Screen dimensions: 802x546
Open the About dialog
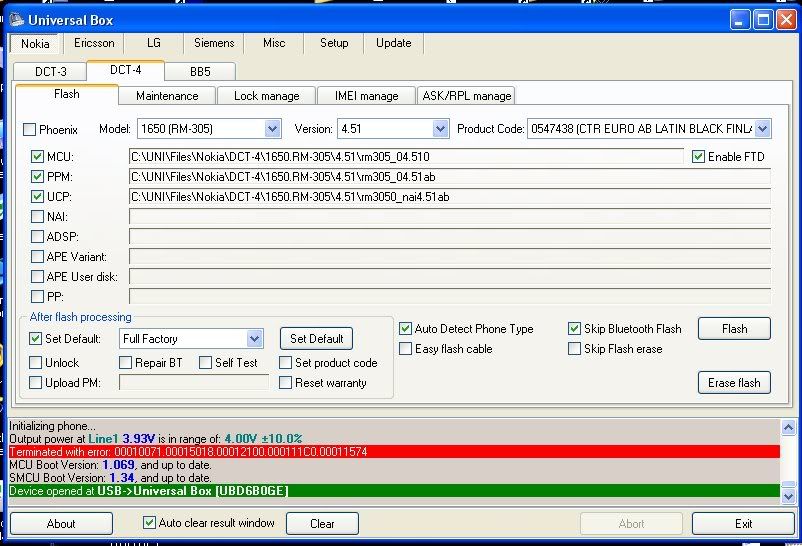[61, 523]
